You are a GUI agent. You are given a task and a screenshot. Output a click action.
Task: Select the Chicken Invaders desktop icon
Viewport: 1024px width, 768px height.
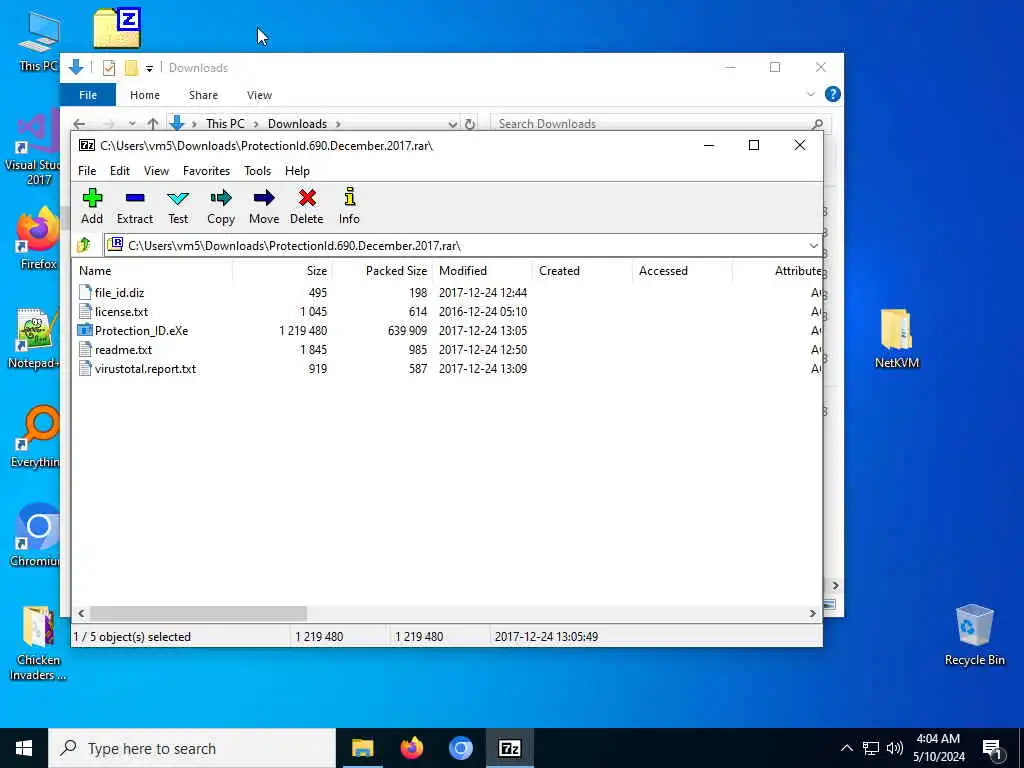pos(38,643)
